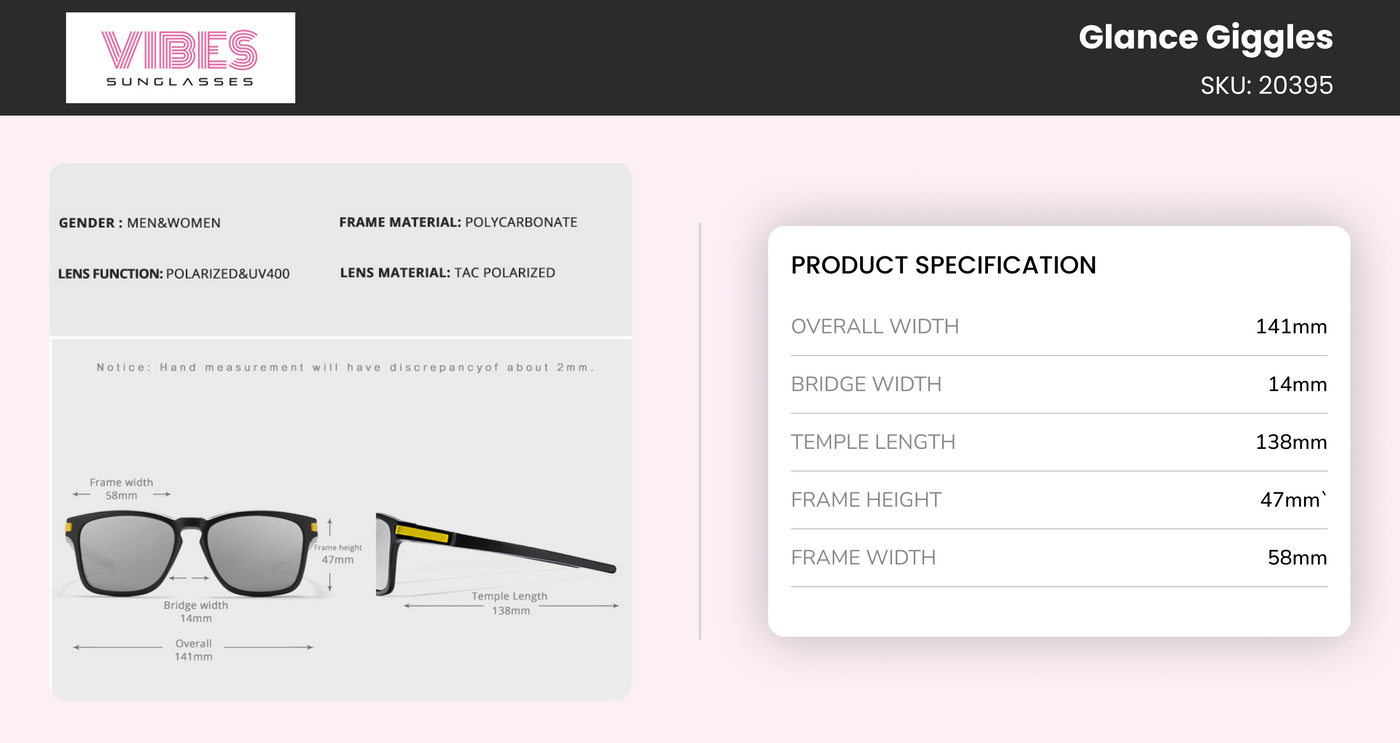Click the FRAME HEIGHT label in specification table
This screenshot has width=1400, height=743.
click(x=866, y=500)
